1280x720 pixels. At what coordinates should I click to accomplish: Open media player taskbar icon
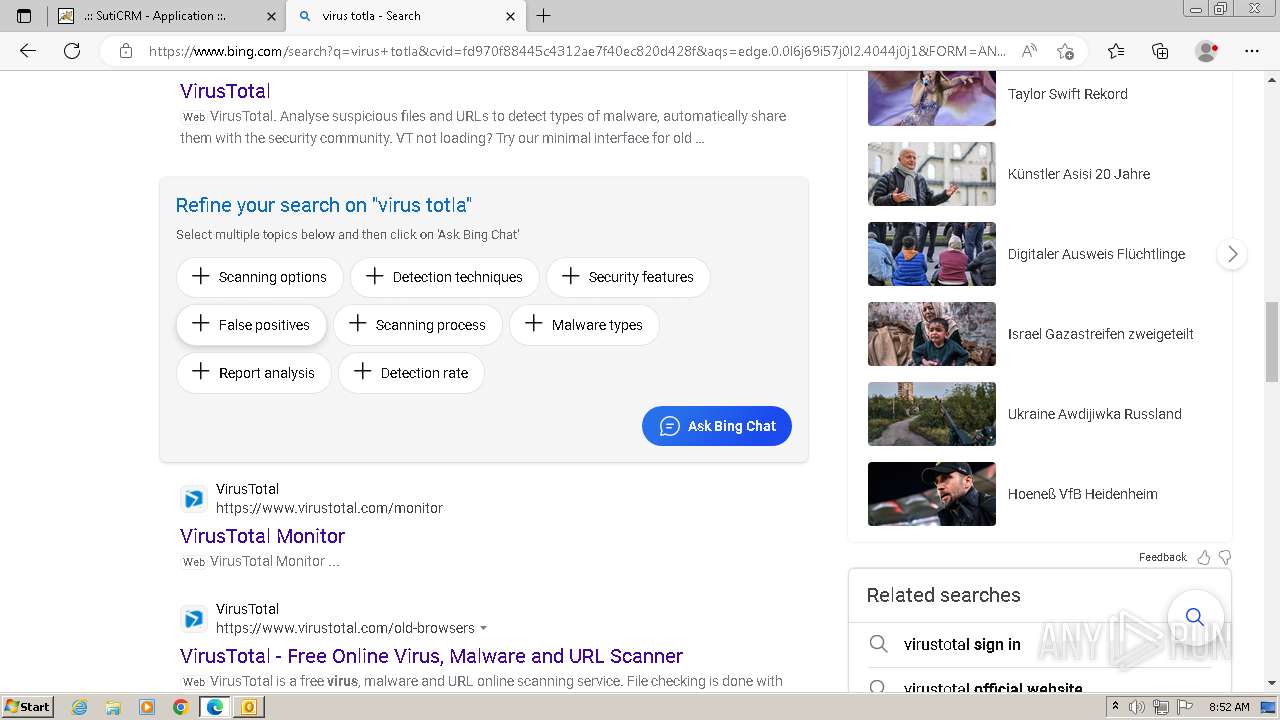[x=147, y=707]
